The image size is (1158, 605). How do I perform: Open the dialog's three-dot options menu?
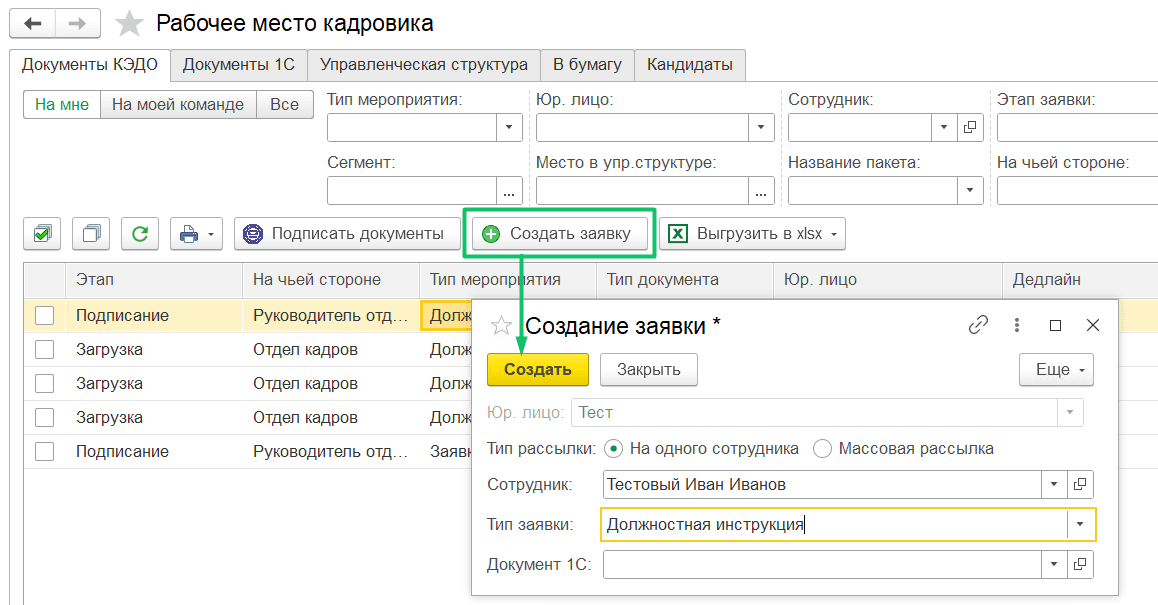[x=1017, y=325]
